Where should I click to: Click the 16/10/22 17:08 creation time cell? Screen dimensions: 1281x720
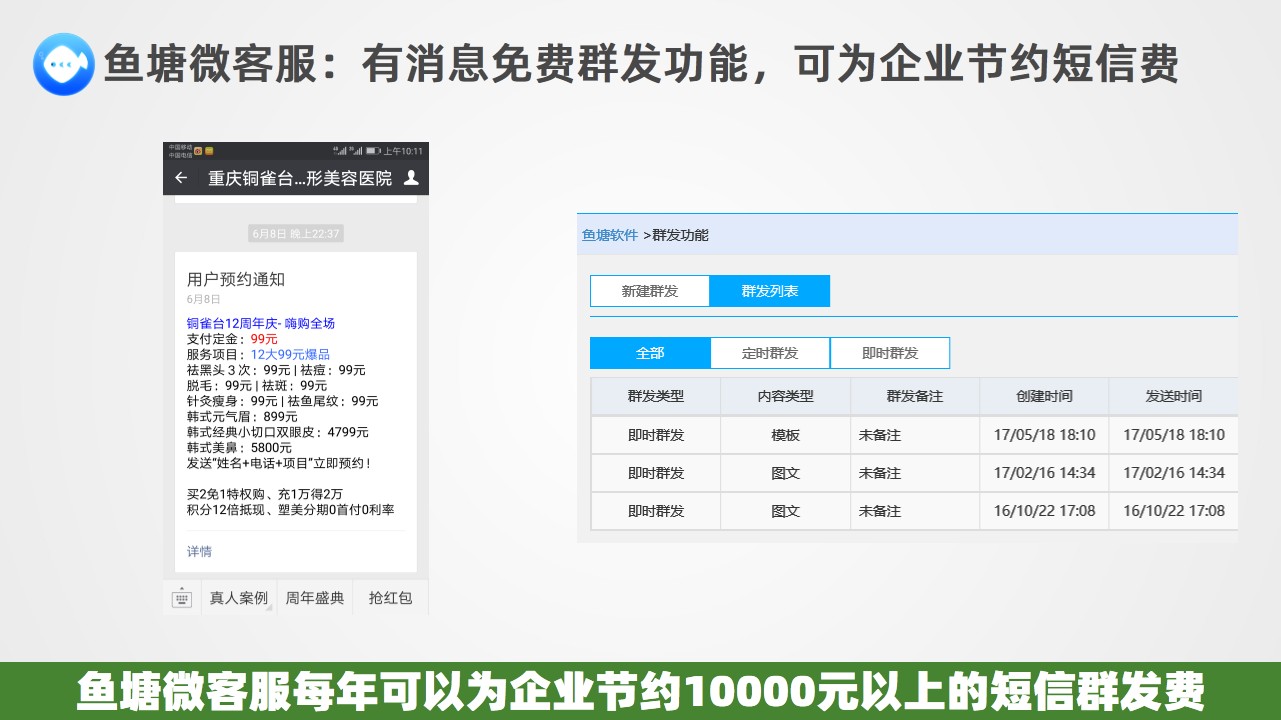click(1044, 511)
